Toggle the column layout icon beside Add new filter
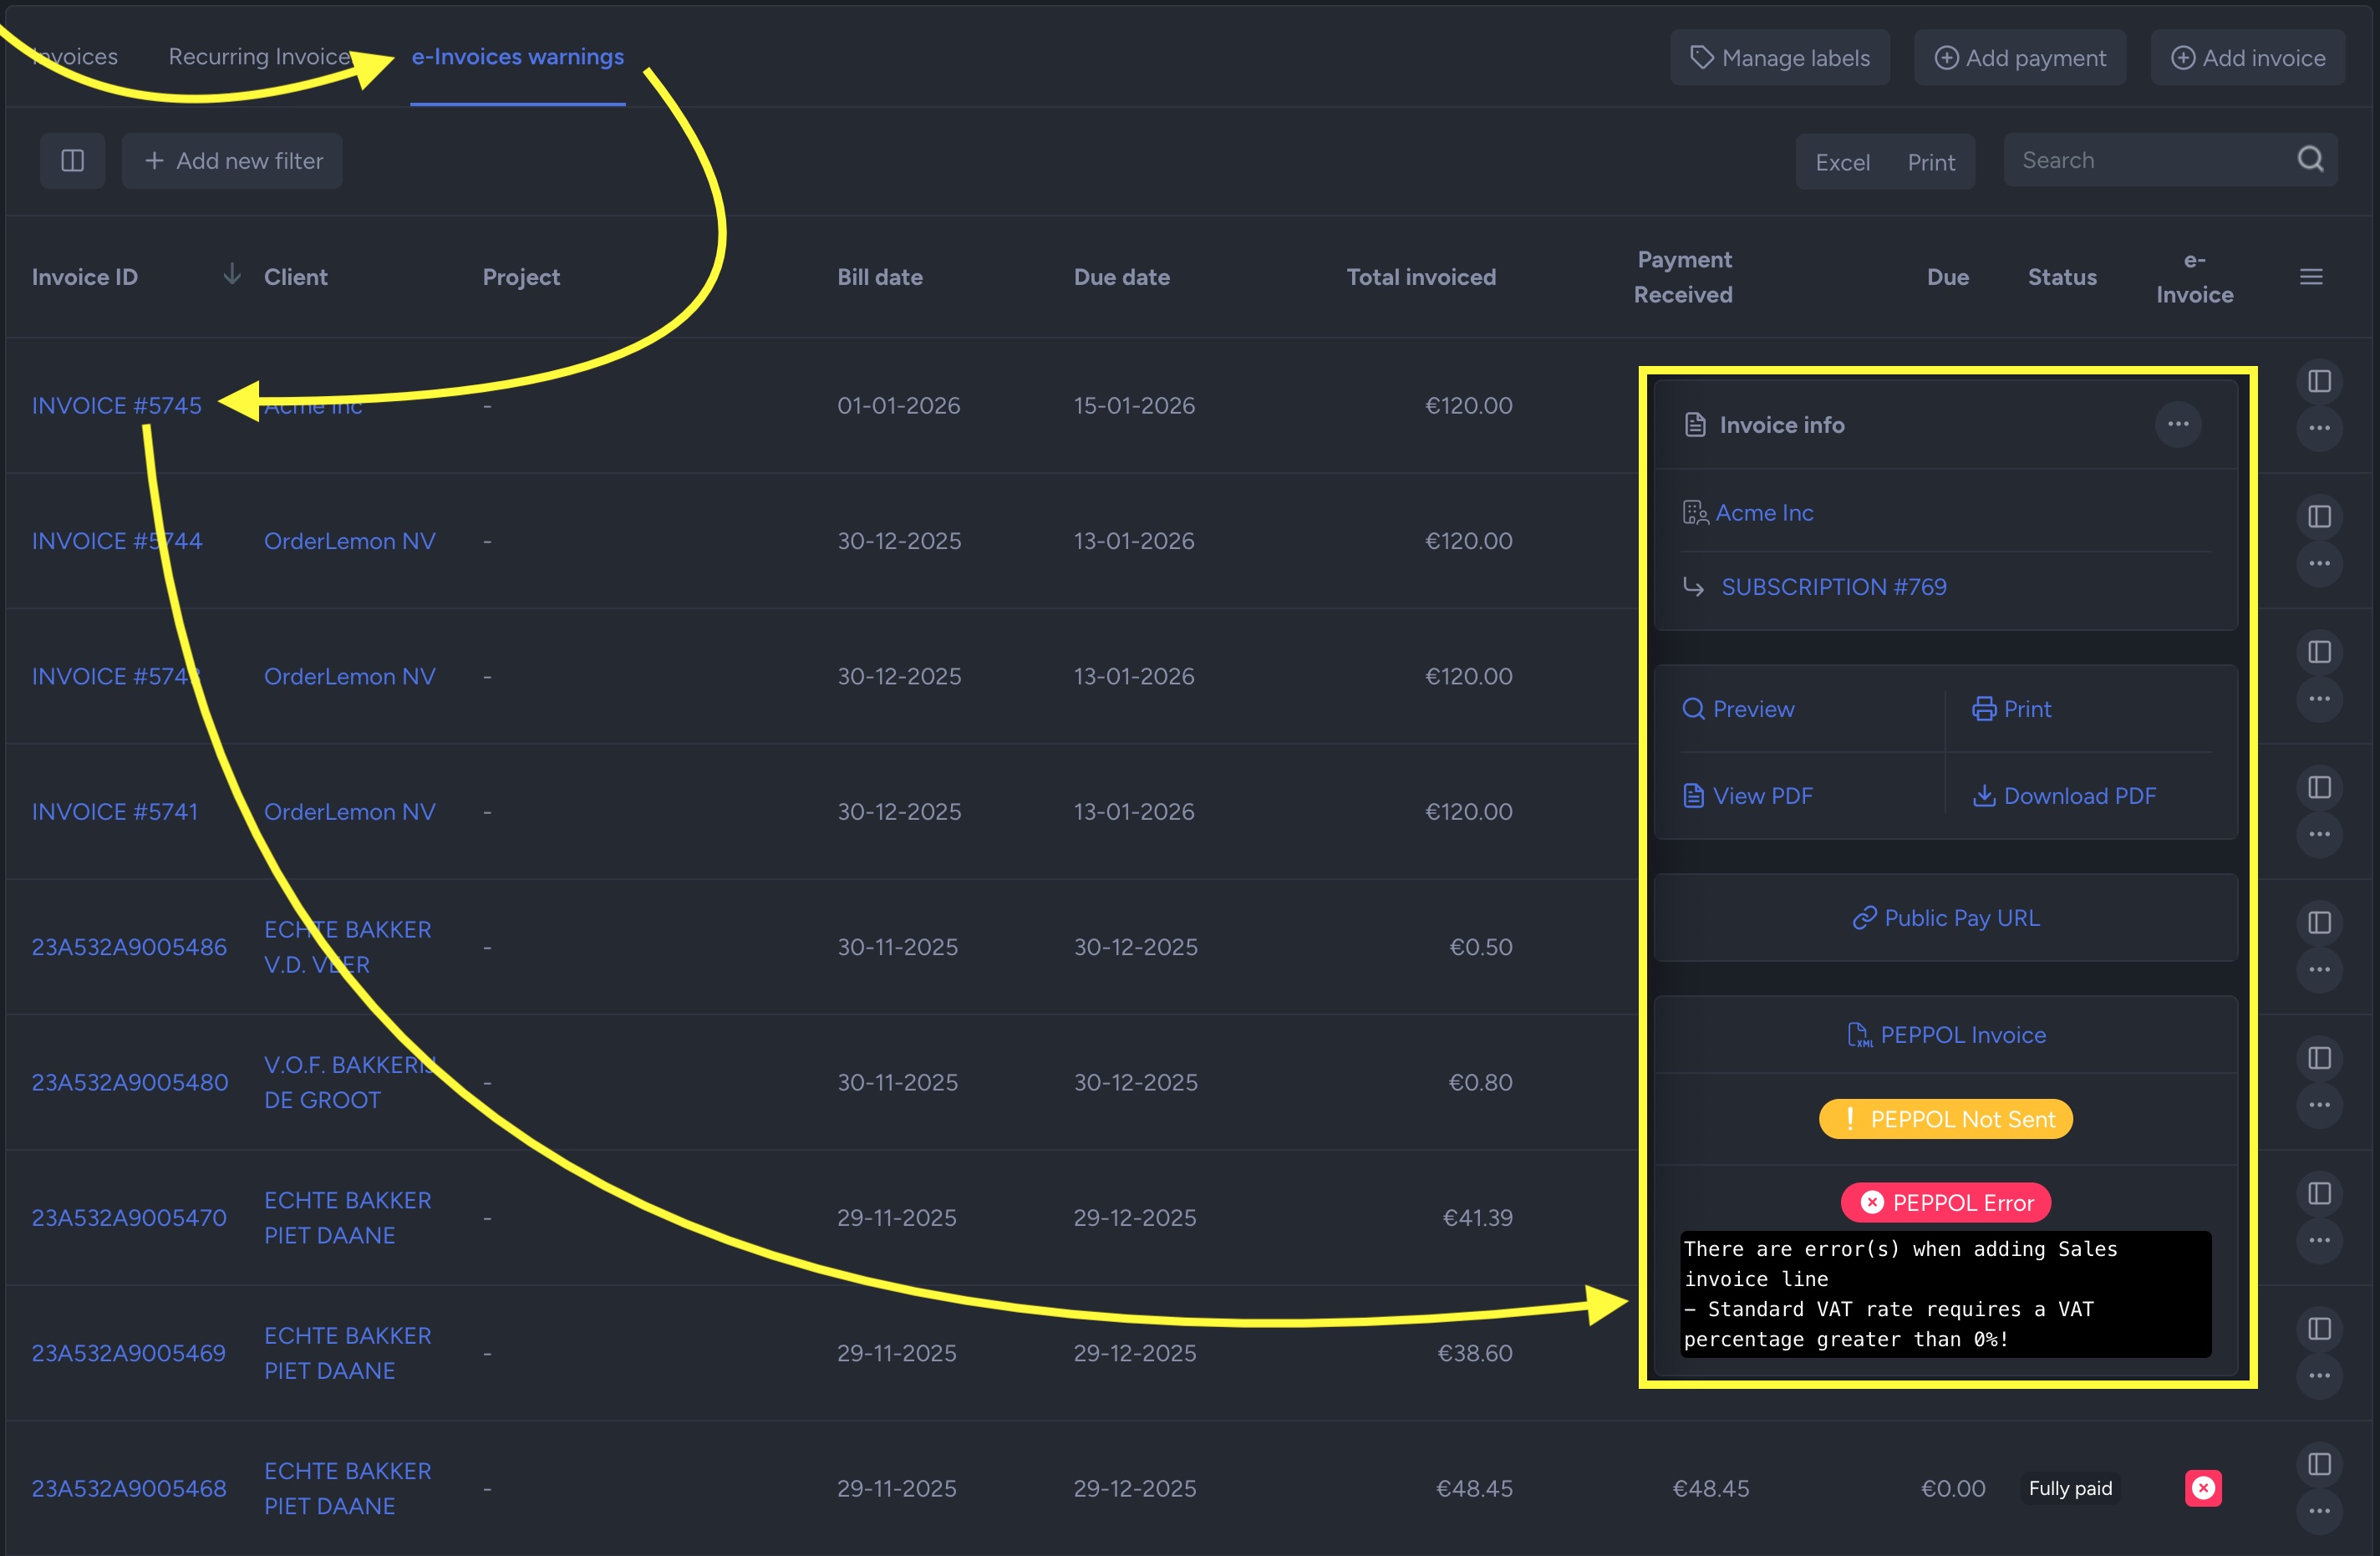Image resolution: width=2380 pixels, height=1556 pixels. pyautogui.click(x=72, y=161)
